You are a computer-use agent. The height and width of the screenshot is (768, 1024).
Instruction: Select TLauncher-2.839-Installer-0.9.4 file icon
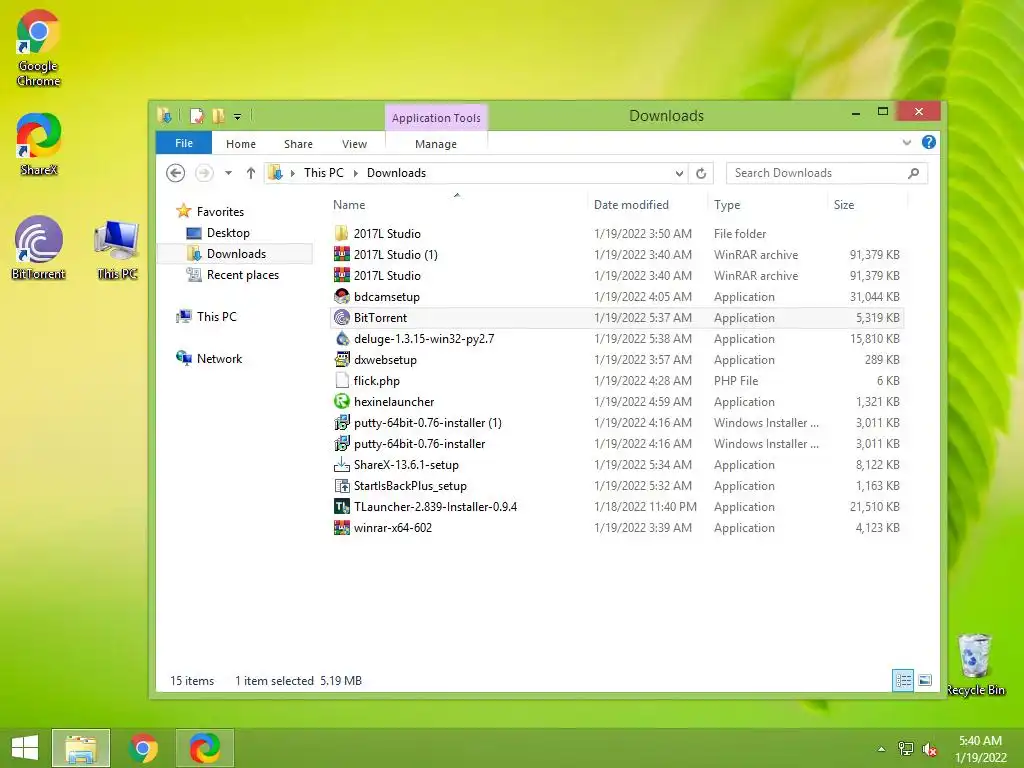[342, 507]
